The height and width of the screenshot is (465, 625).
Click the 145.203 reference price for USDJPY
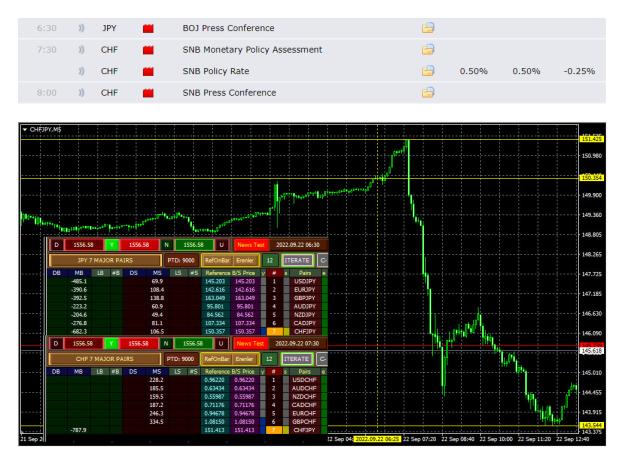(215, 281)
